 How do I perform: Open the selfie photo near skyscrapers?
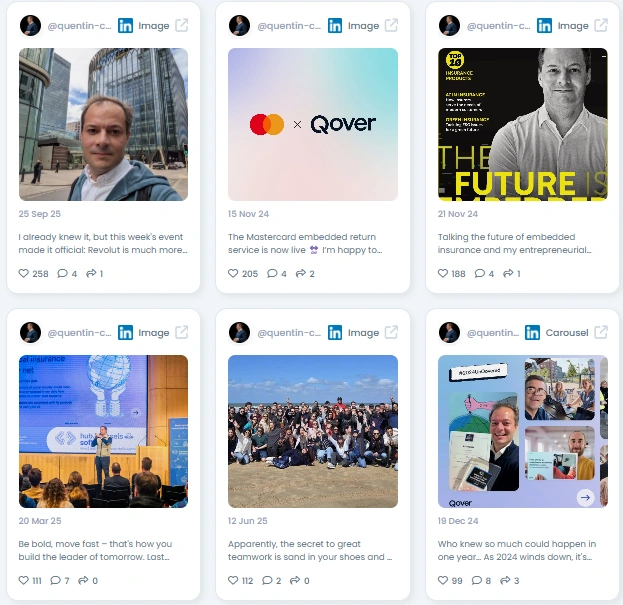(x=103, y=124)
